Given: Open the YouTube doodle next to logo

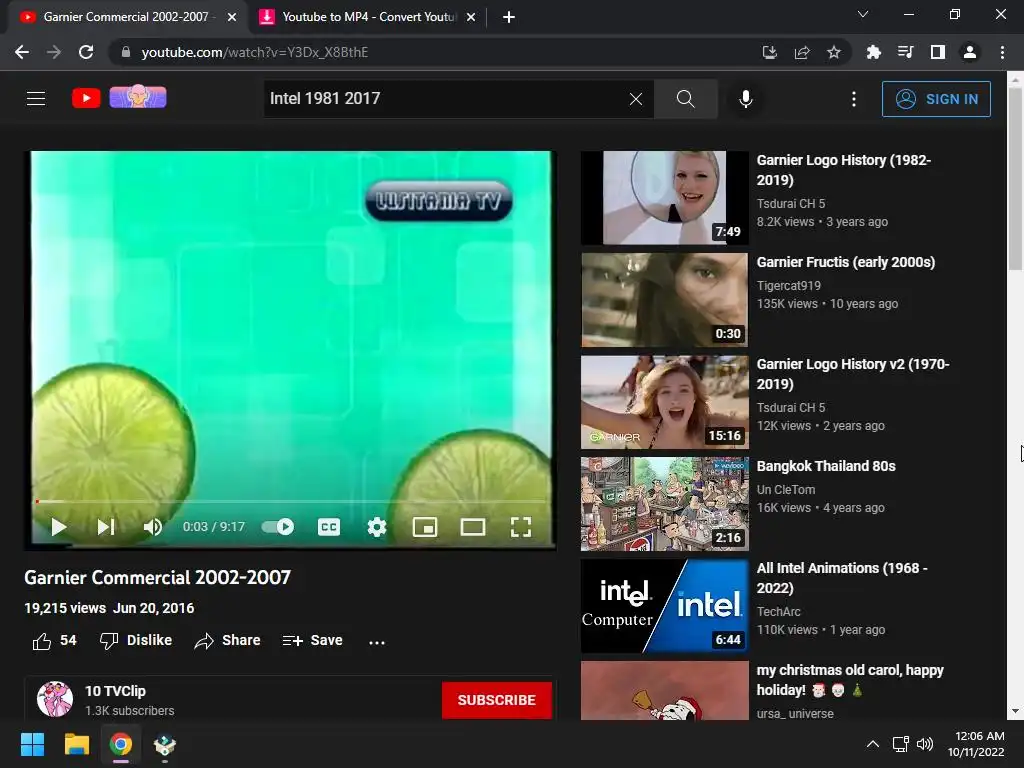Looking at the screenshot, I should point(138,97).
